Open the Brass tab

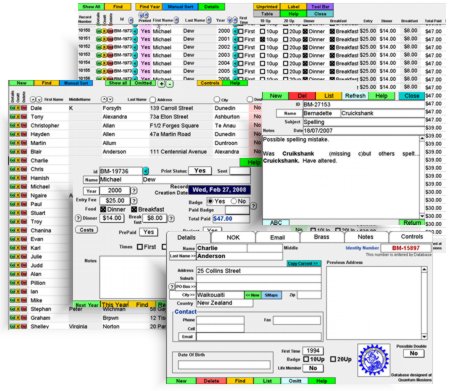[321, 237]
